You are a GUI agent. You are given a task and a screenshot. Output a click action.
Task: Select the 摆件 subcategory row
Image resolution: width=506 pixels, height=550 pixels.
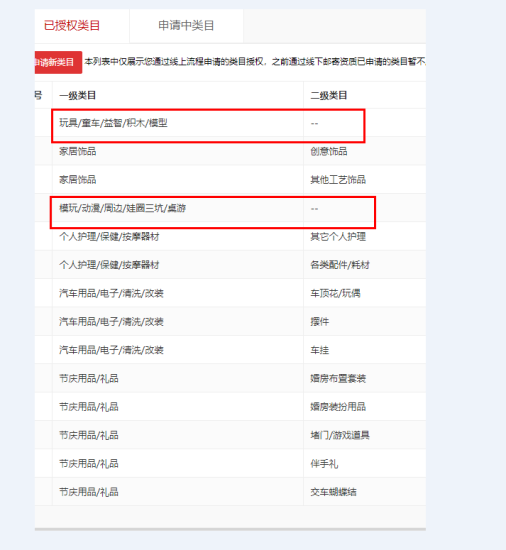tap(230, 322)
